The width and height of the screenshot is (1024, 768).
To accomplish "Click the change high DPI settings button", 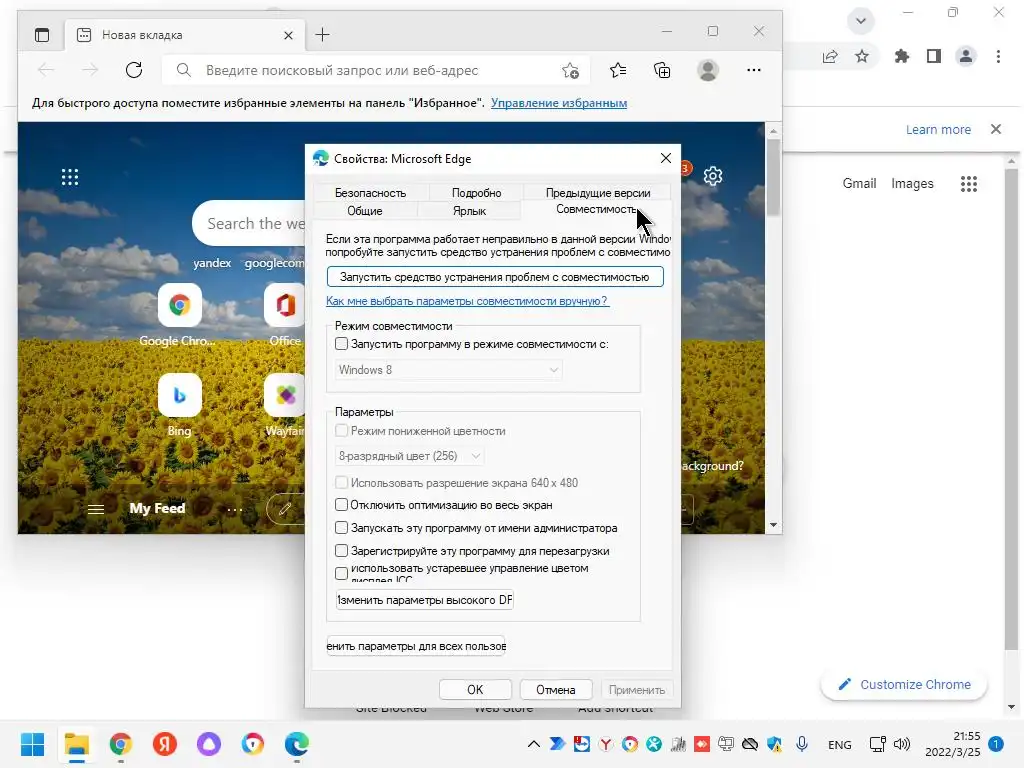I will [424, 600].
